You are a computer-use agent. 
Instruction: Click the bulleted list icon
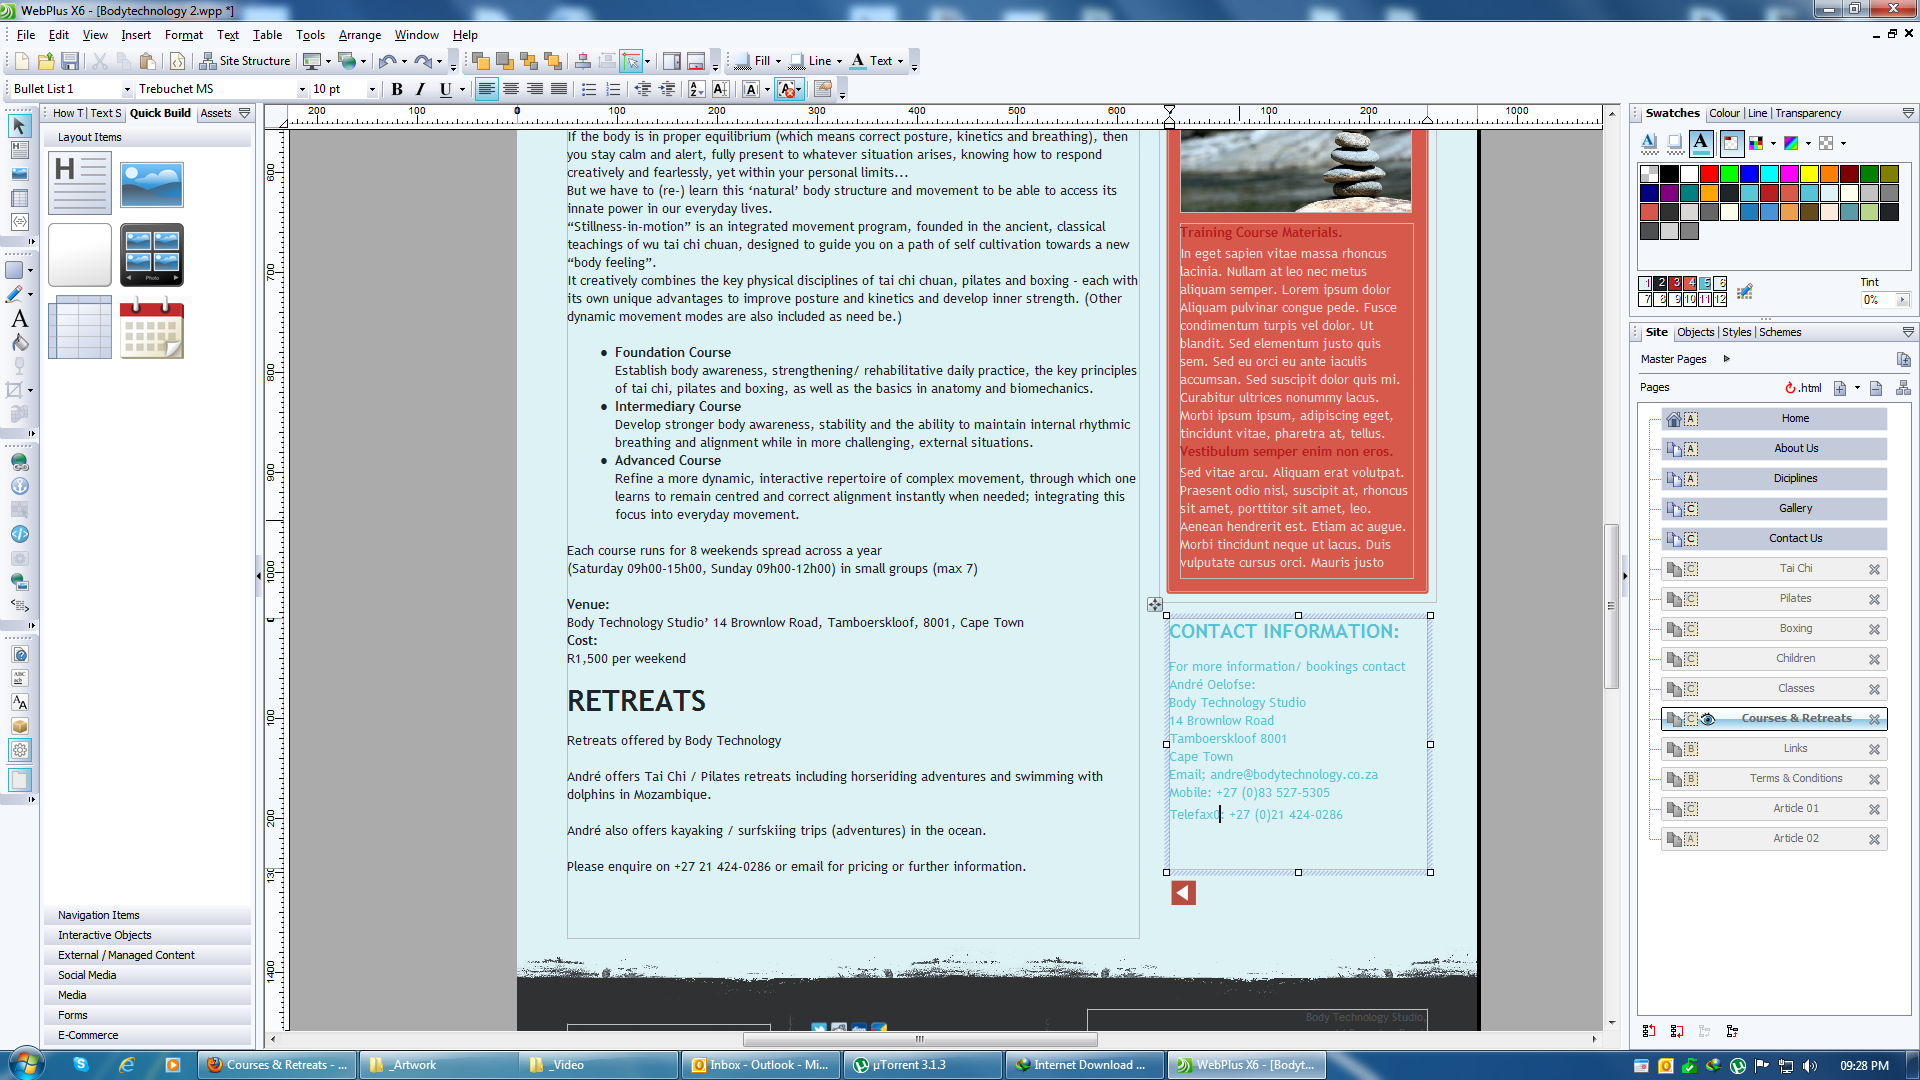pyautogui.click(x=589, y=89)
